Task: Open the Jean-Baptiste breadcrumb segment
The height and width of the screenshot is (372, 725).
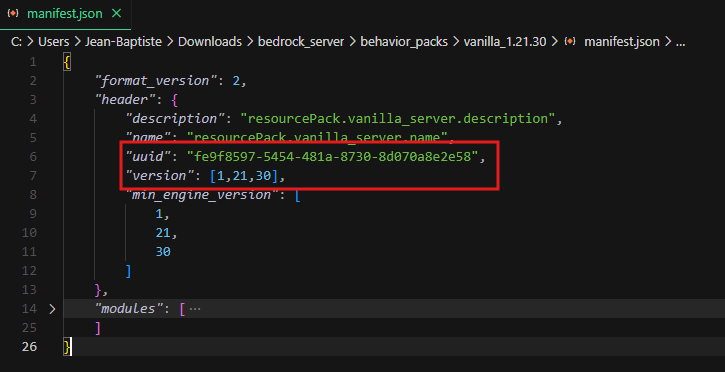Action: tap(124, 42)
